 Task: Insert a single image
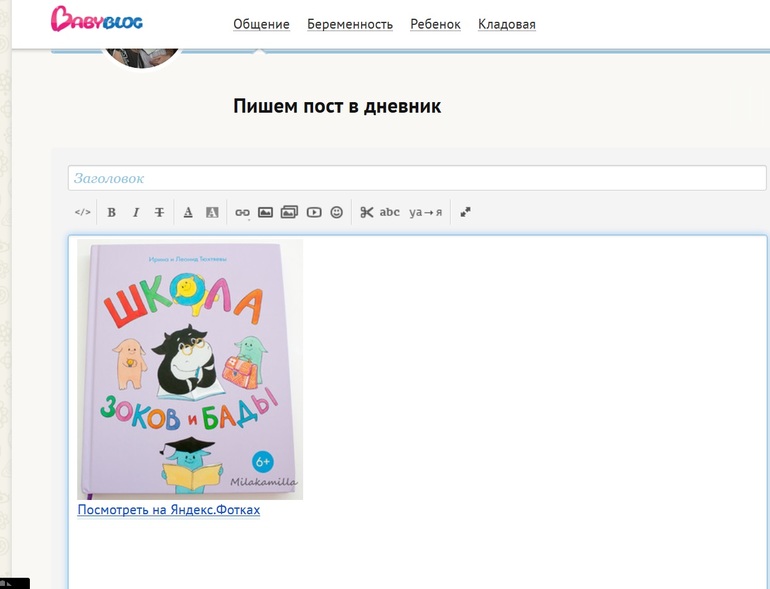(266, 212)
